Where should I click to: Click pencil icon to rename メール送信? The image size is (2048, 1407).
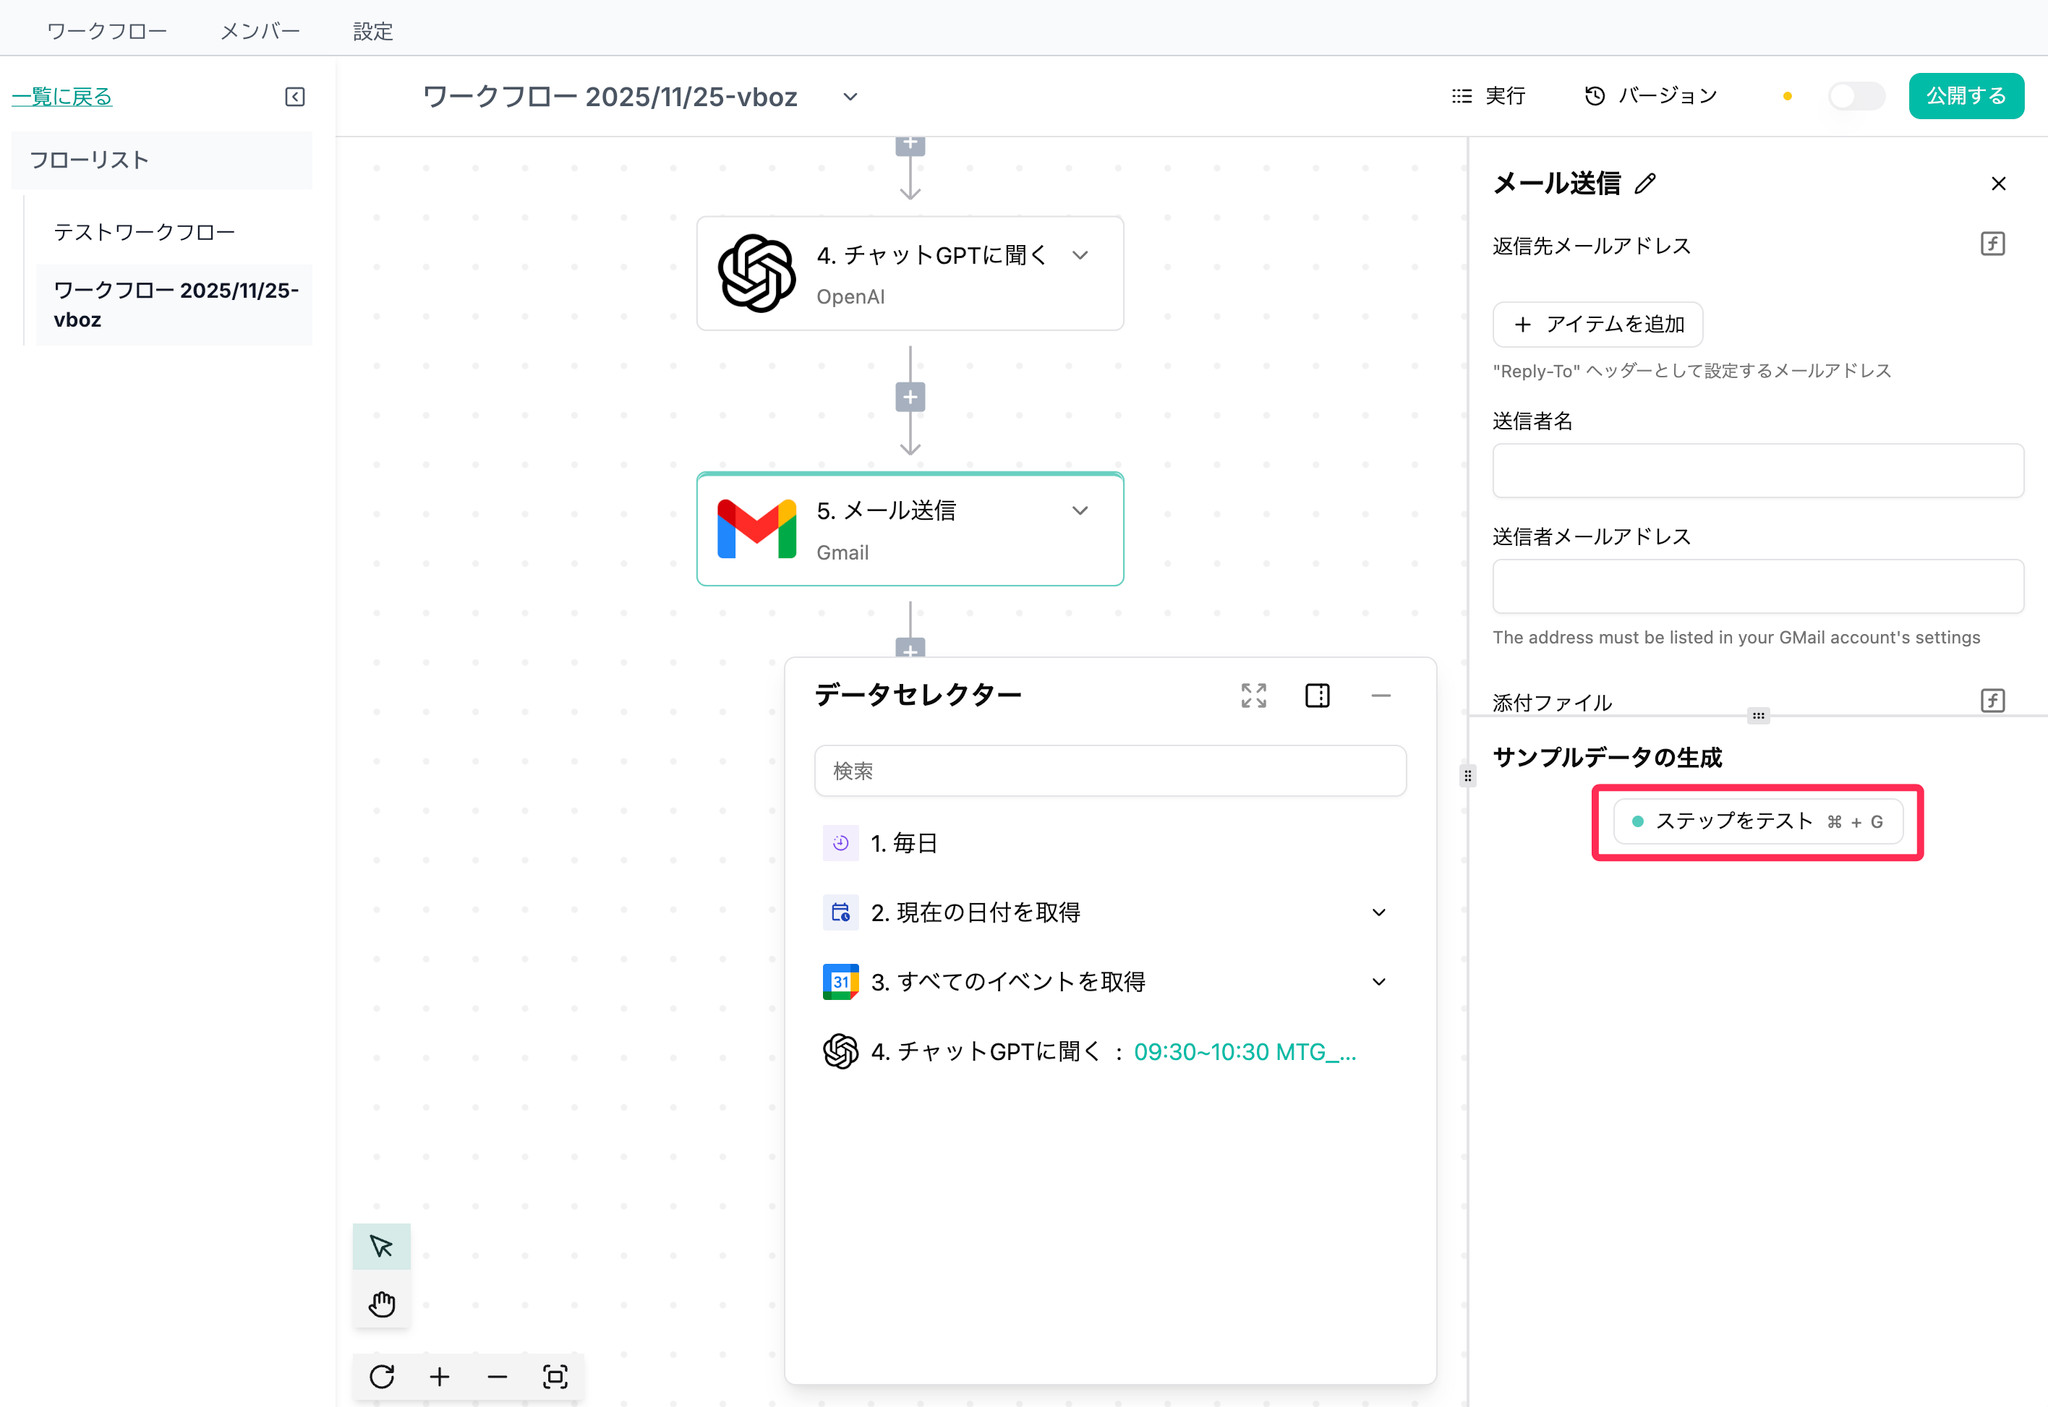click(x=1645, y=184)
